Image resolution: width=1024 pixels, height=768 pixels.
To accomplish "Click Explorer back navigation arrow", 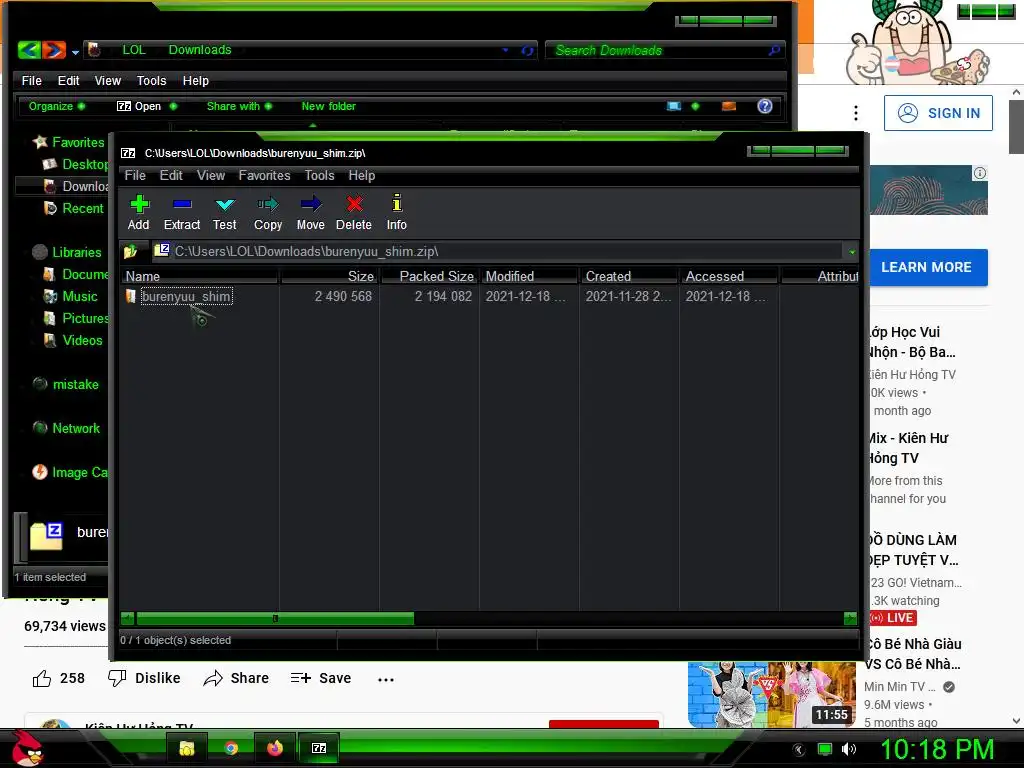I will point(29,50).
